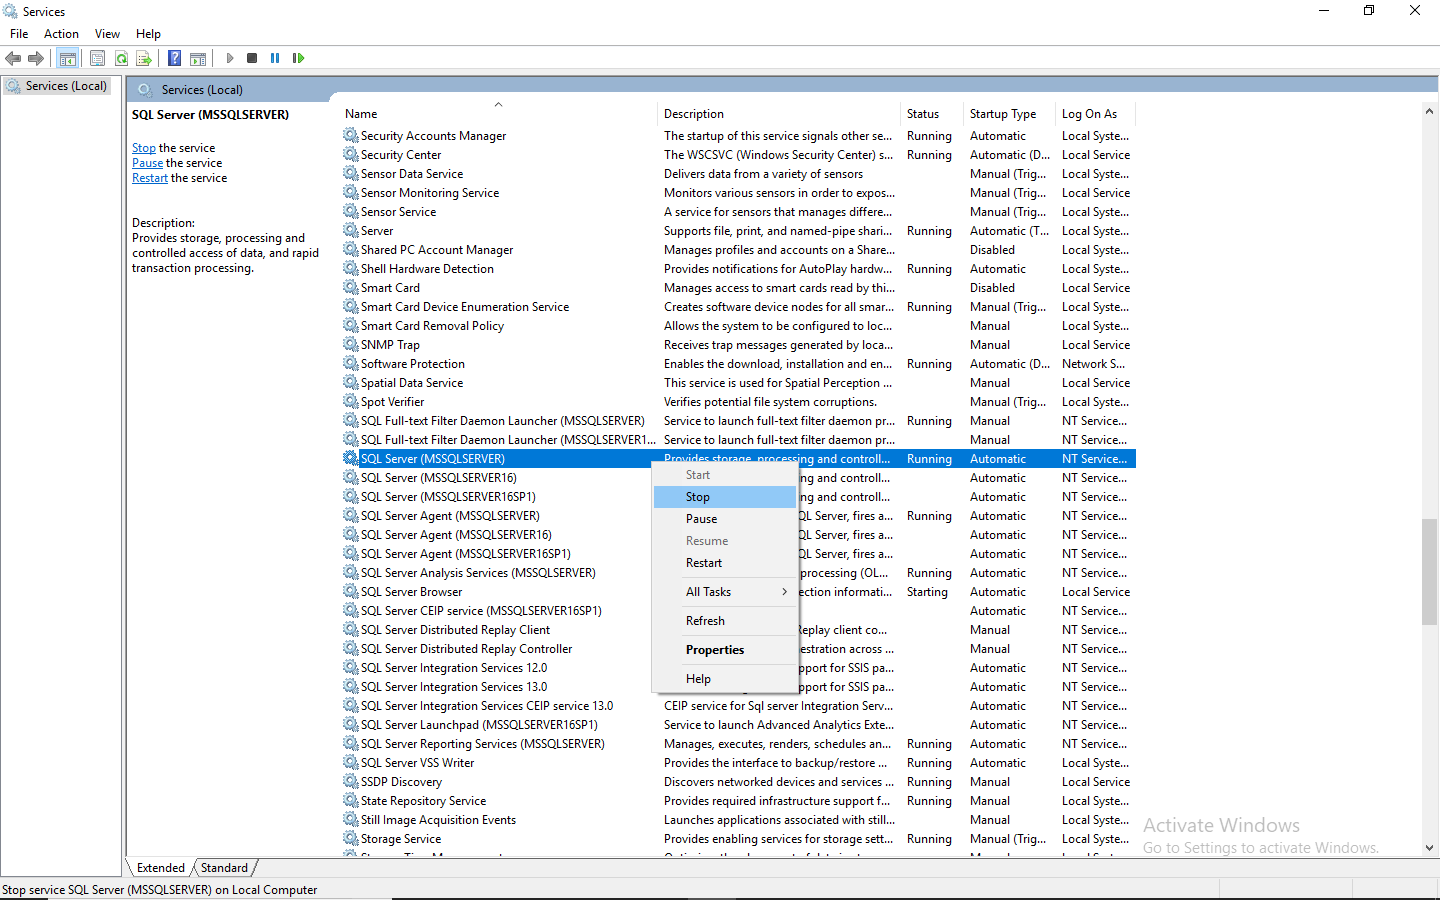Click gear icon beside SQL Server Launchpad (MSSQLSERVER16SP1)
This screenshot has height=900, width=1440.
click(x=350, y=724)
